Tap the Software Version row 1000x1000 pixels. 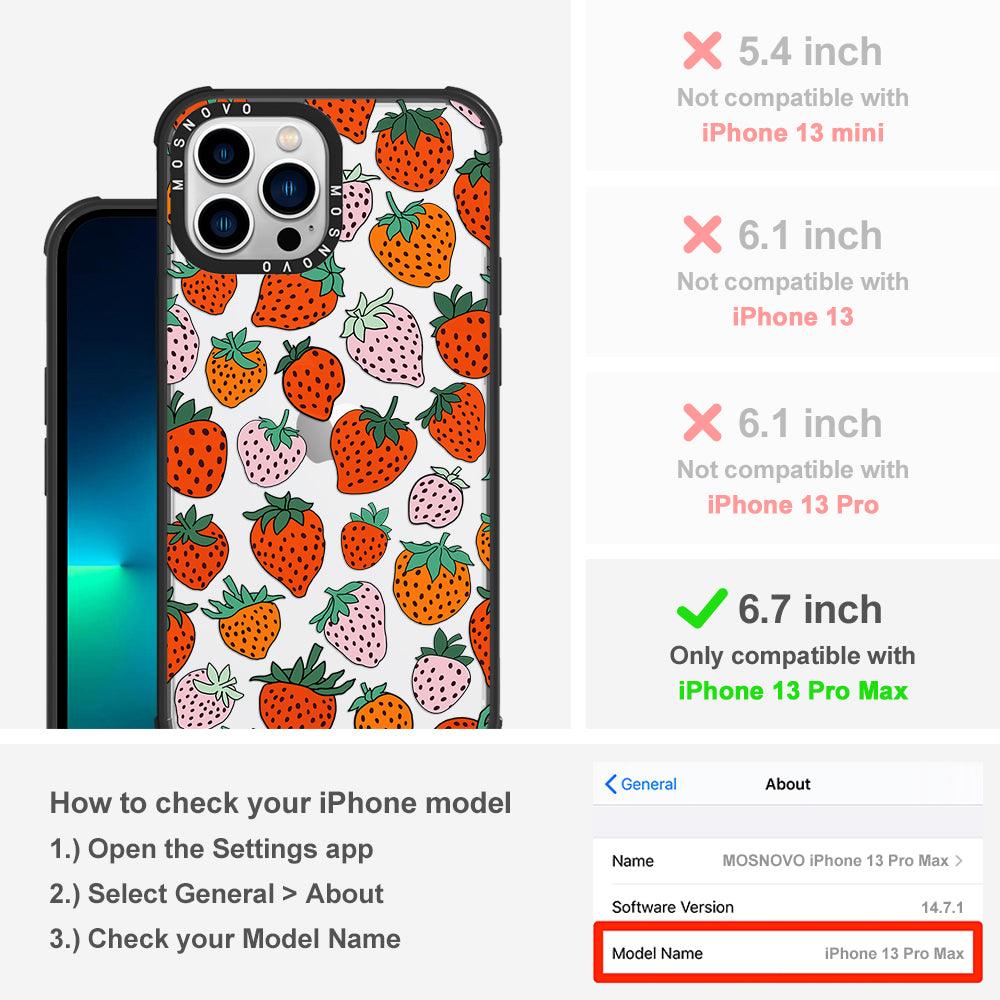(787, 907)
